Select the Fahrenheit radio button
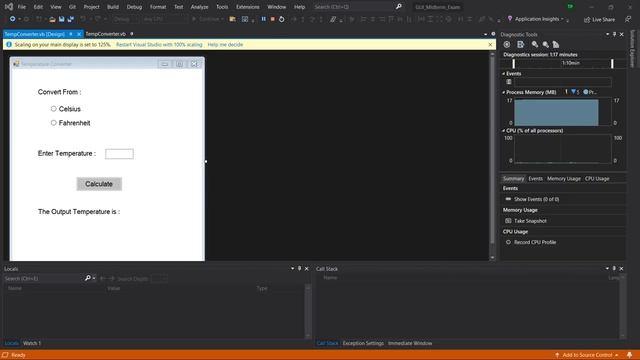This screenshot has width=640, height=360. [53, 122]
